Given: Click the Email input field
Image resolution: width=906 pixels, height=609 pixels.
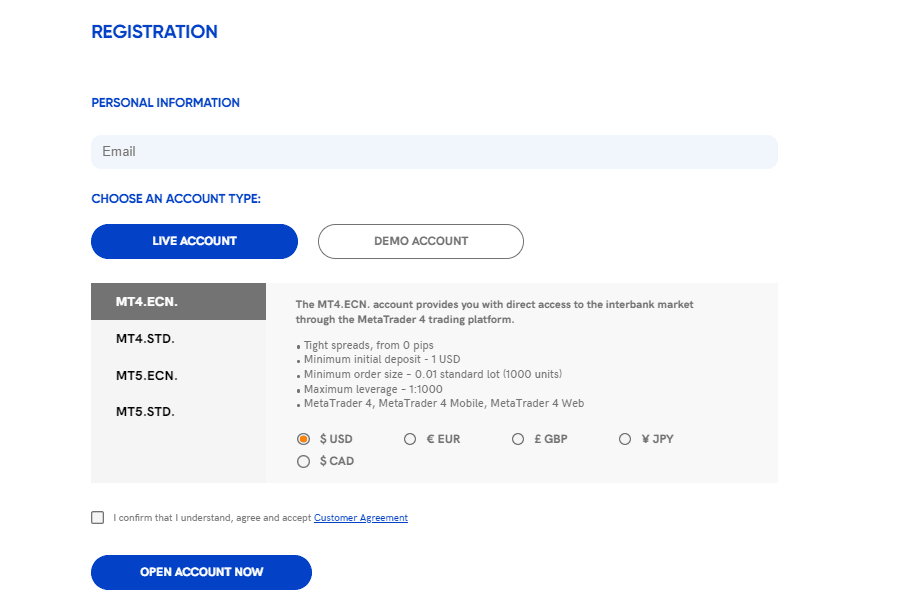Looking at the screenshot, I should (x=434, y=152).
